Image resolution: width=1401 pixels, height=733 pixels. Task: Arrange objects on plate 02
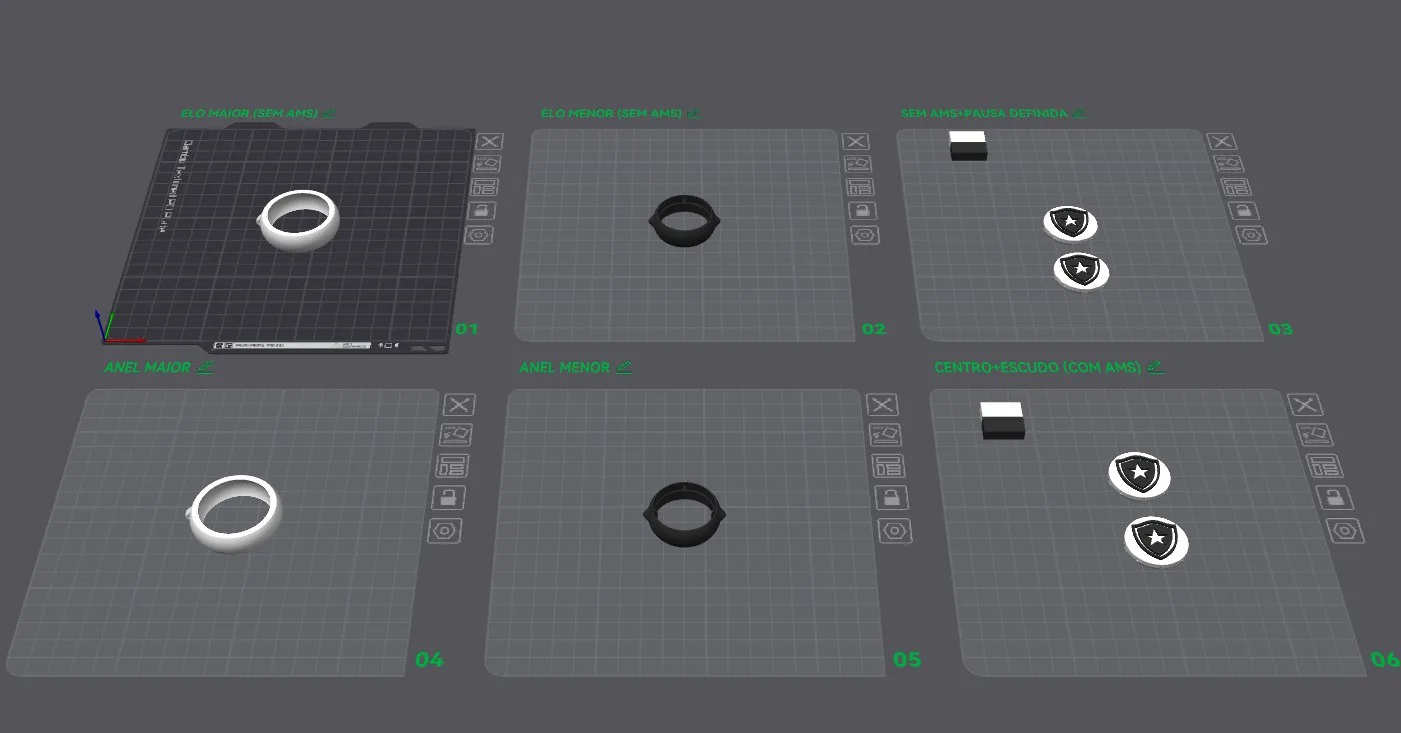tap(860, 187)
